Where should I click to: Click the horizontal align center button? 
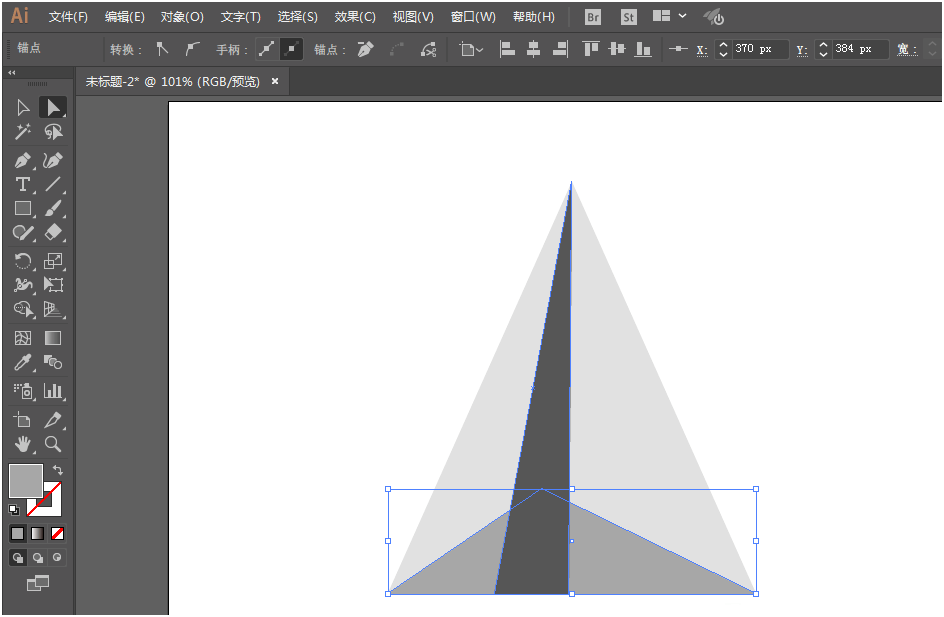point(533,49)
